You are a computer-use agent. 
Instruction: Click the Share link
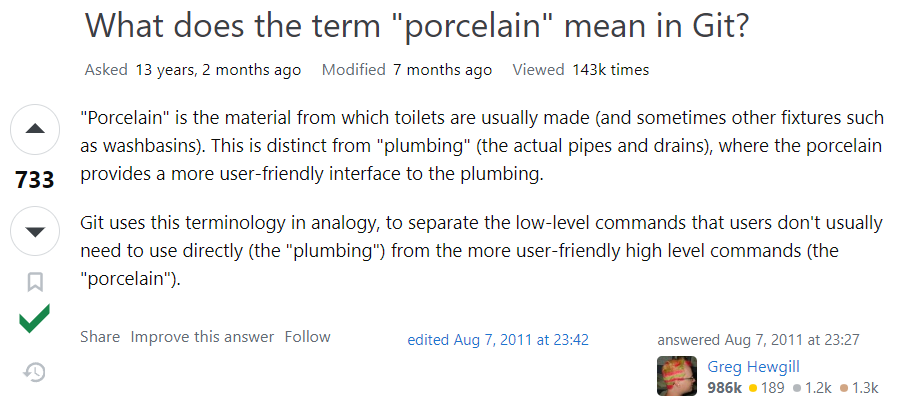pyautogui.click(x=100, y=337)
